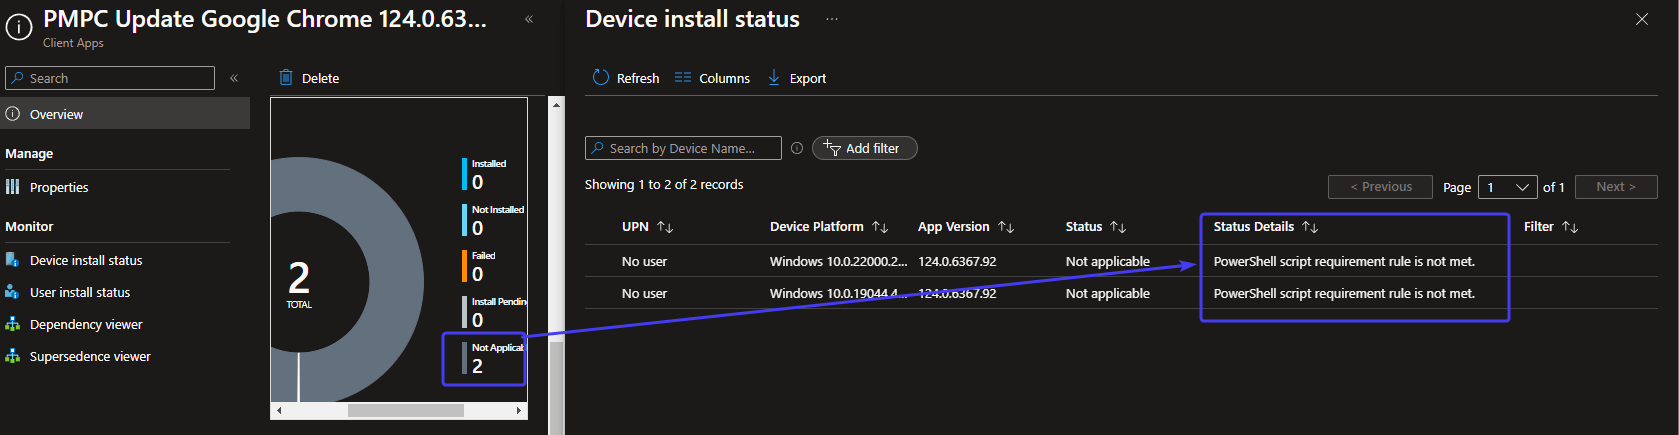The width and height of the screenshot is (1679, 435).
Task: Click the info icon beside PMPC Update title
Action: 19,28
